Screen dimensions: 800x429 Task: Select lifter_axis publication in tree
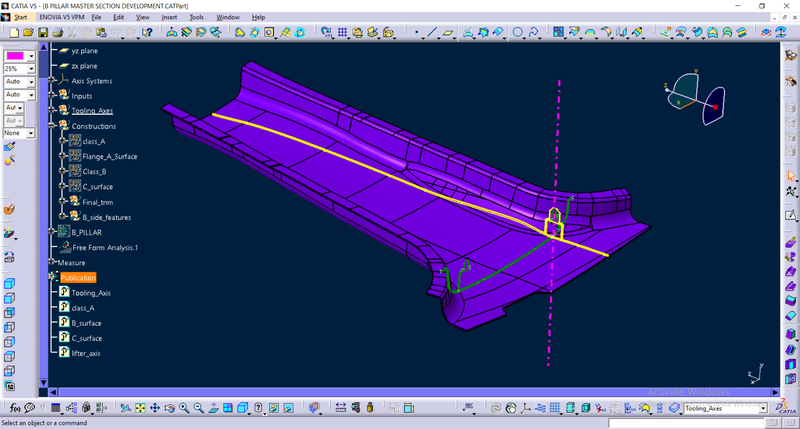tap(85, 353)
